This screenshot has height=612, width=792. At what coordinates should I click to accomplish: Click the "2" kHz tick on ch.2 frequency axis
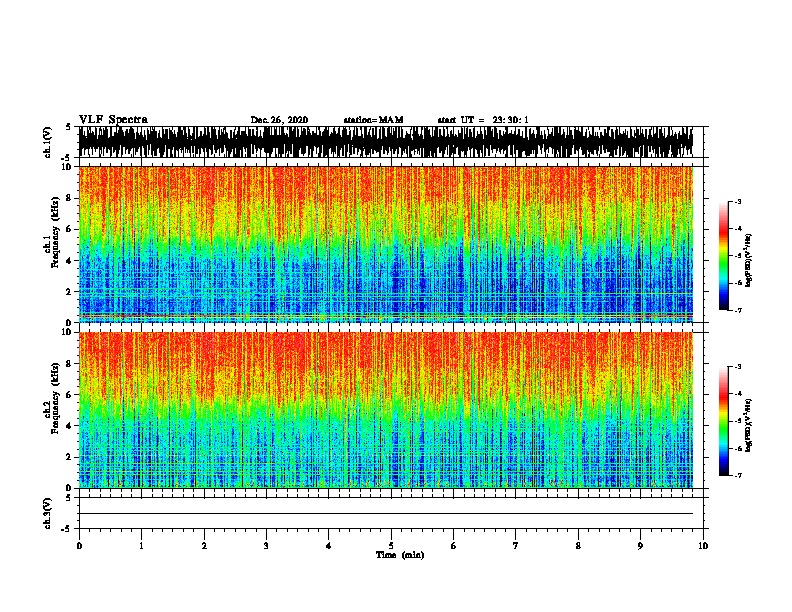(x=71, y=457)
